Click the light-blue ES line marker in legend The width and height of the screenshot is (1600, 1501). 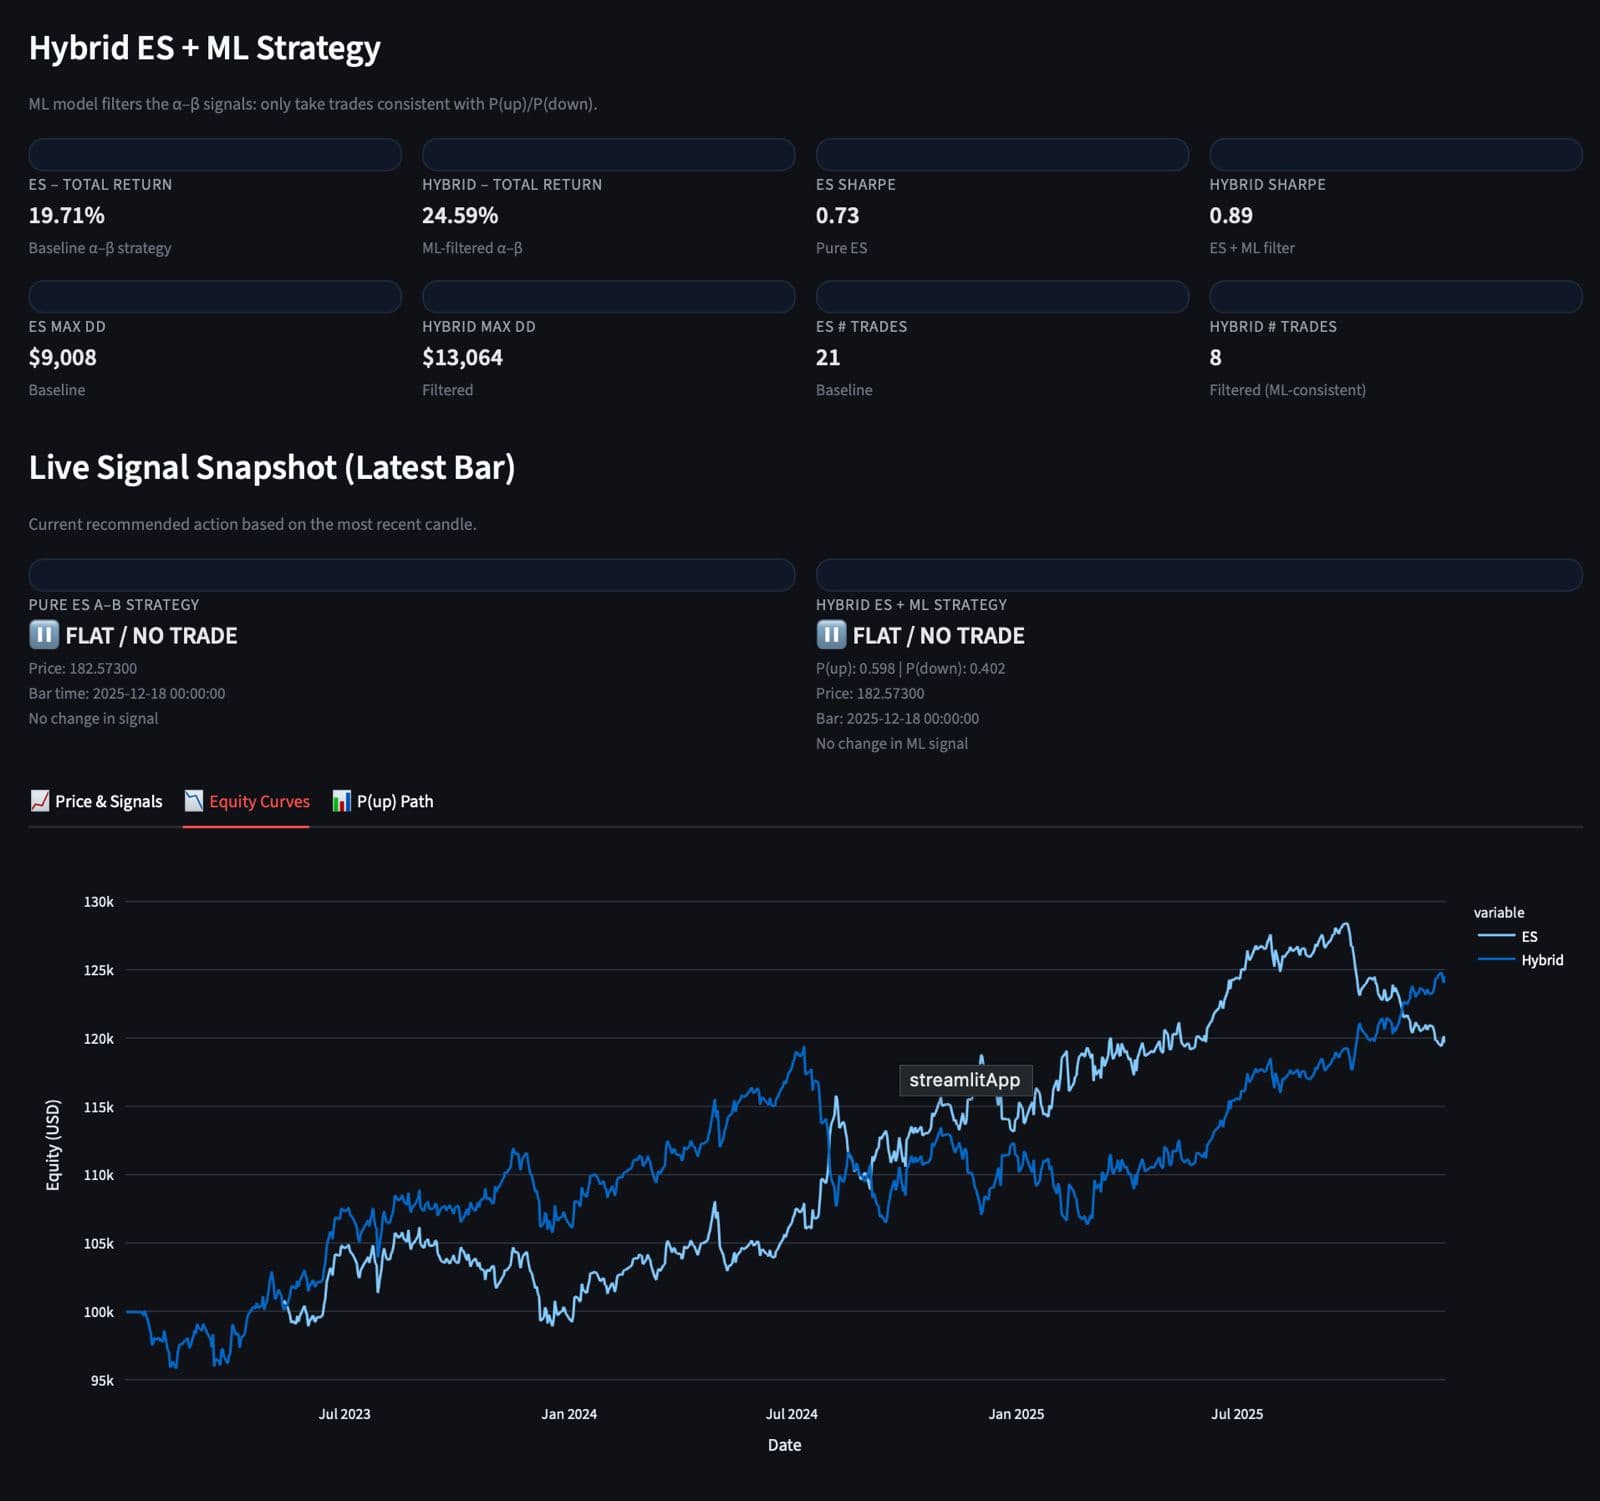[1495, 936]
